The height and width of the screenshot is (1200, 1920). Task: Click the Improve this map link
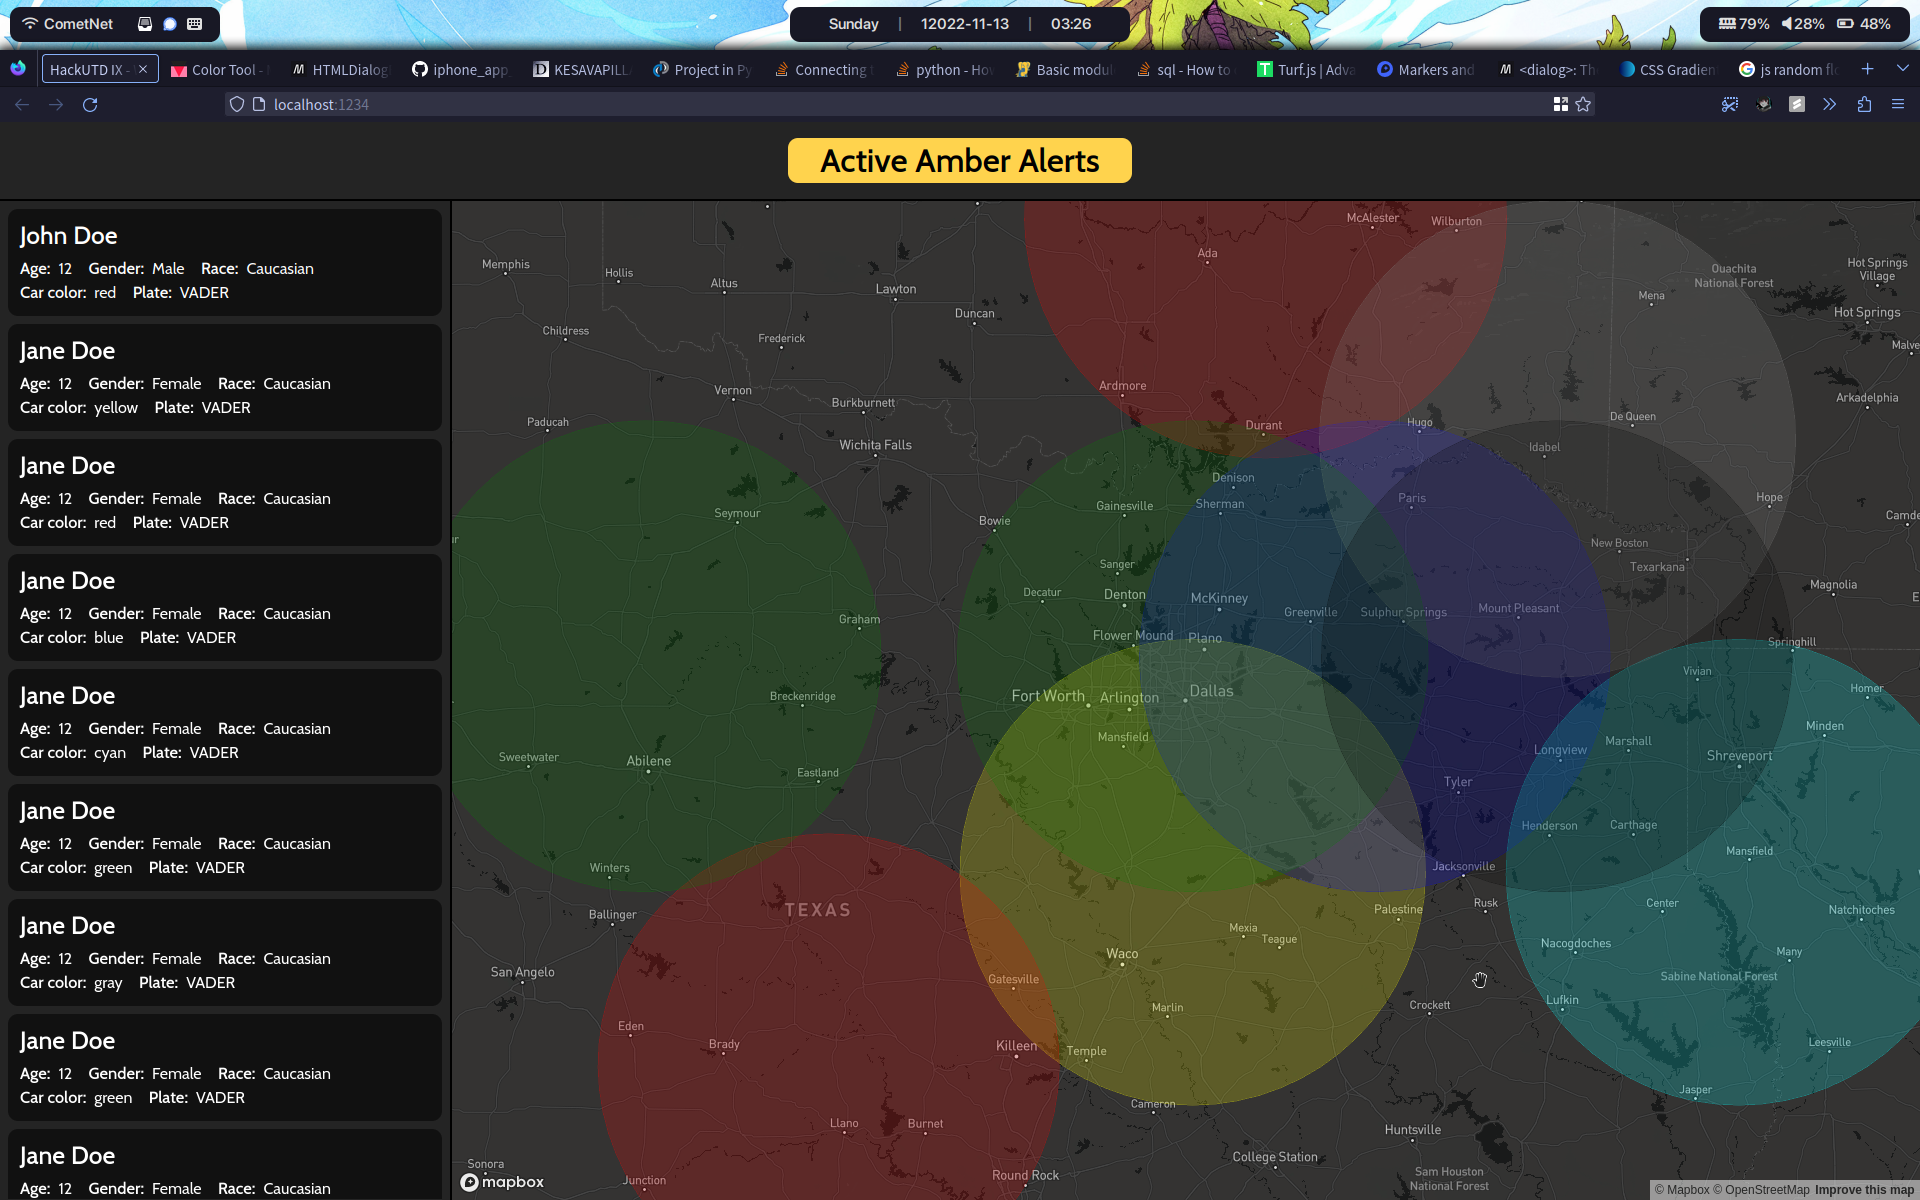1864,1189
